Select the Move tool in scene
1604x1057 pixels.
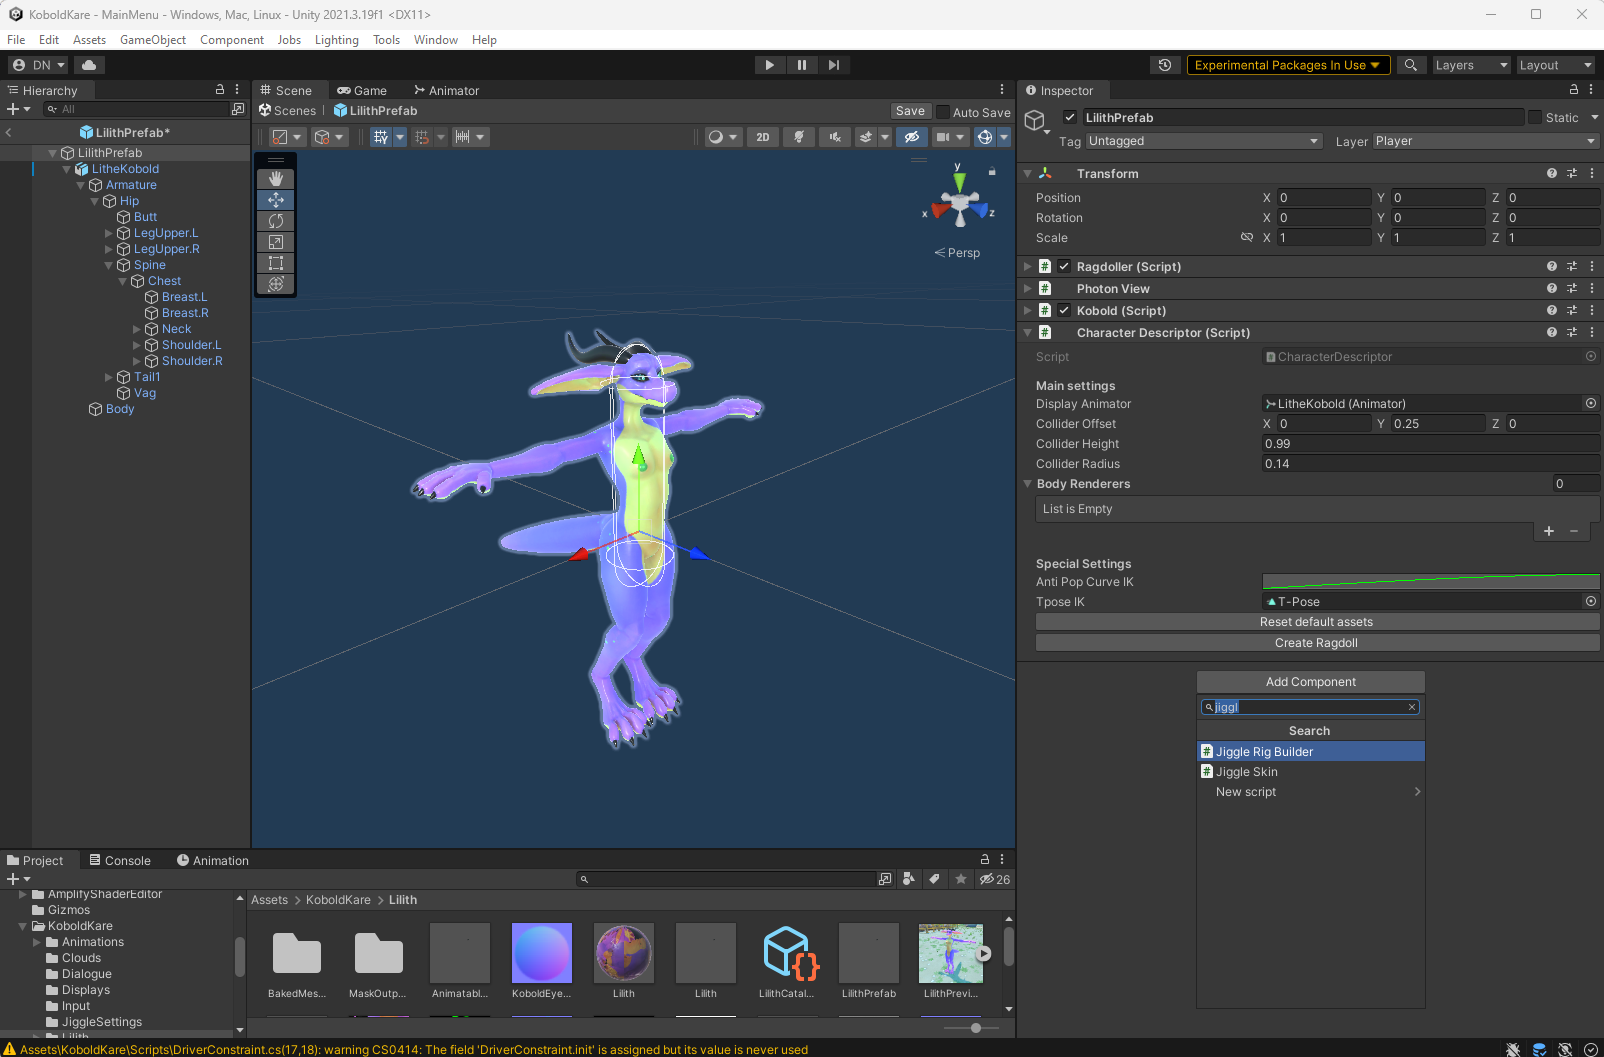click(276, 200)
